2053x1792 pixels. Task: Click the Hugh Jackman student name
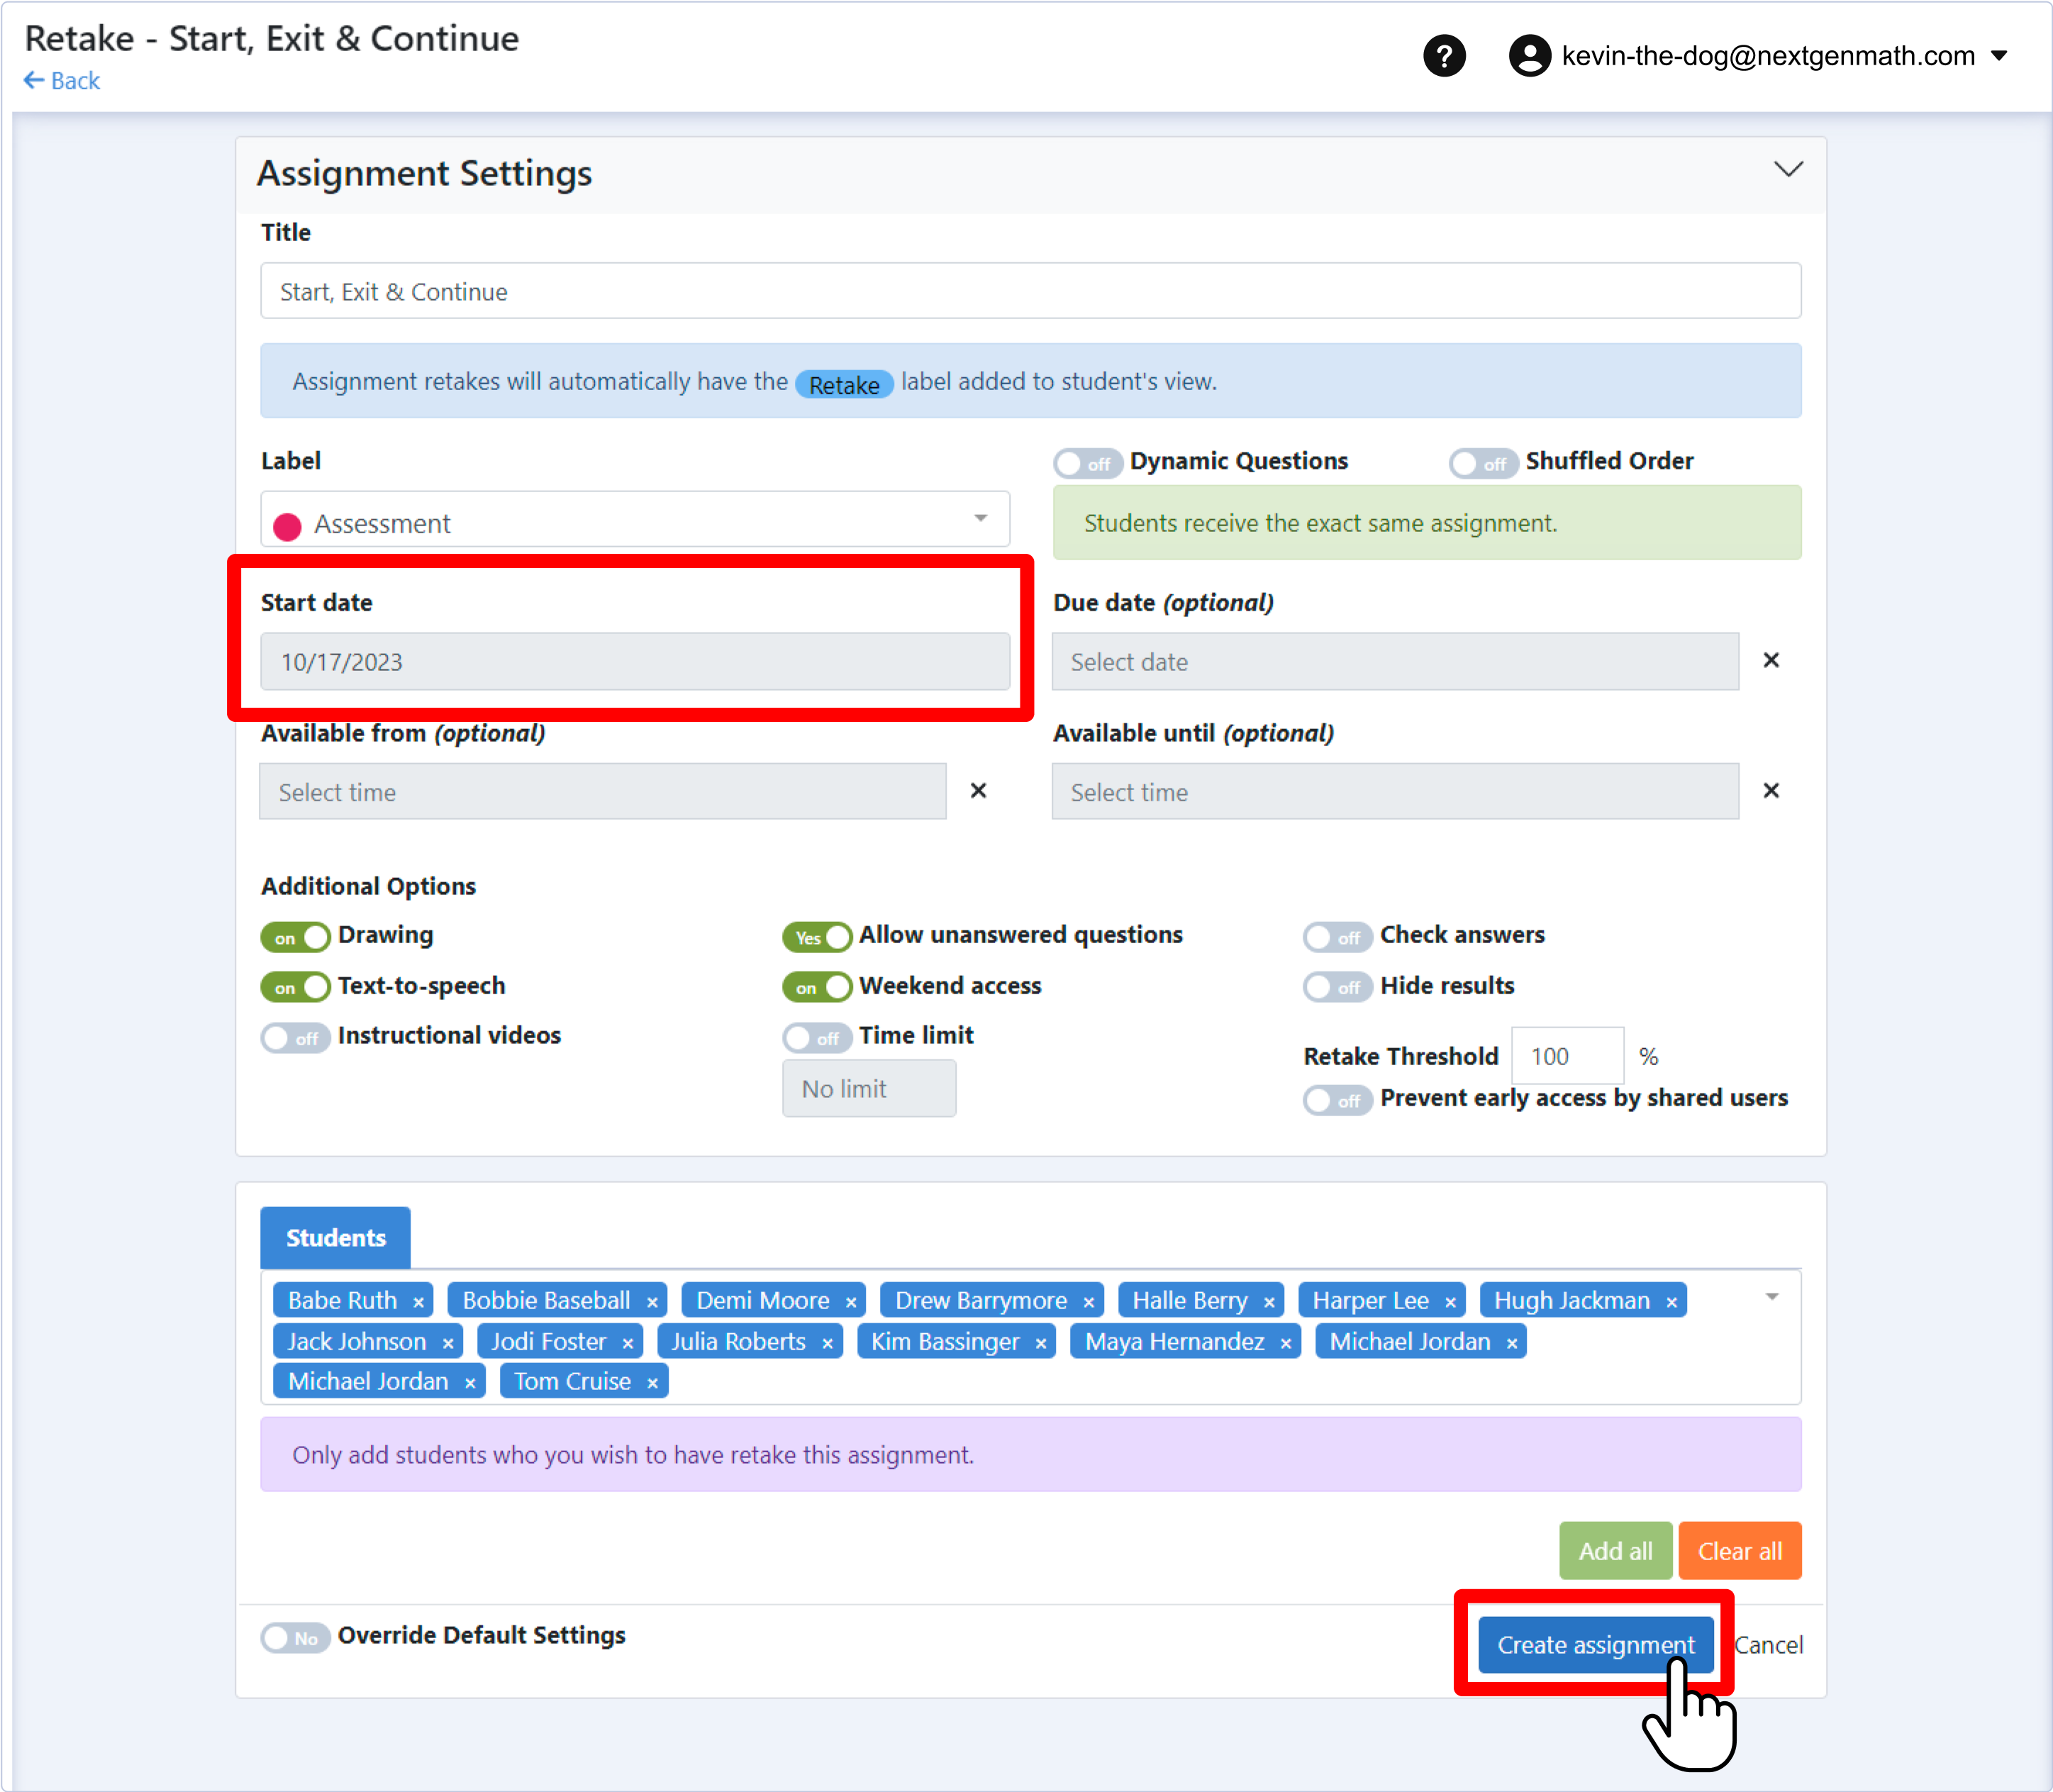tap(1572, 1301)
